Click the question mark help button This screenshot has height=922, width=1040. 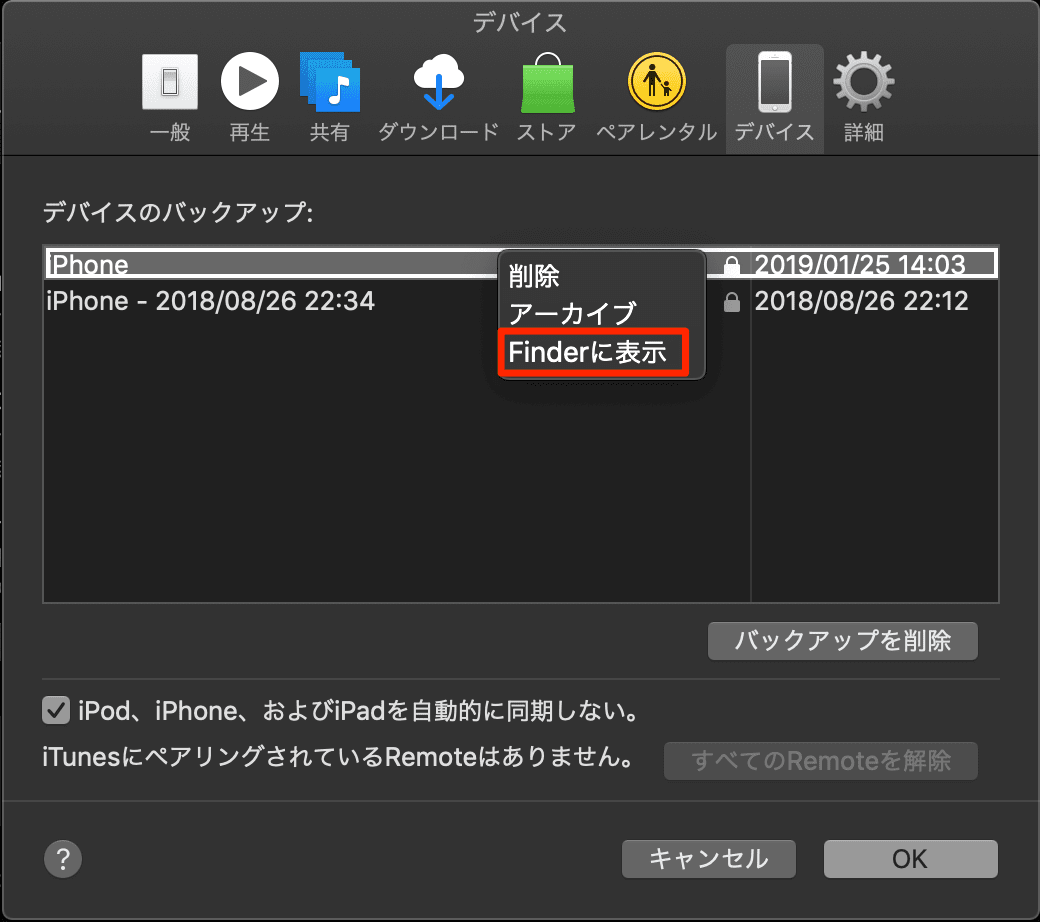(63, 859)
